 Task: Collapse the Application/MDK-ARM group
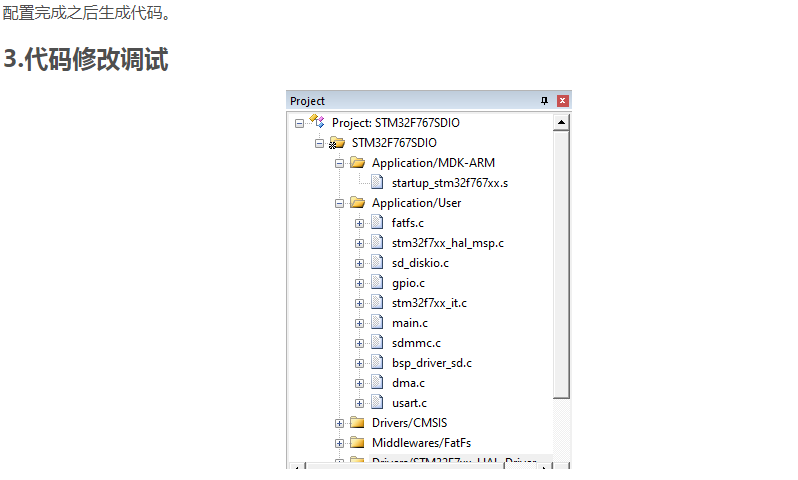[x=339, y=163]
